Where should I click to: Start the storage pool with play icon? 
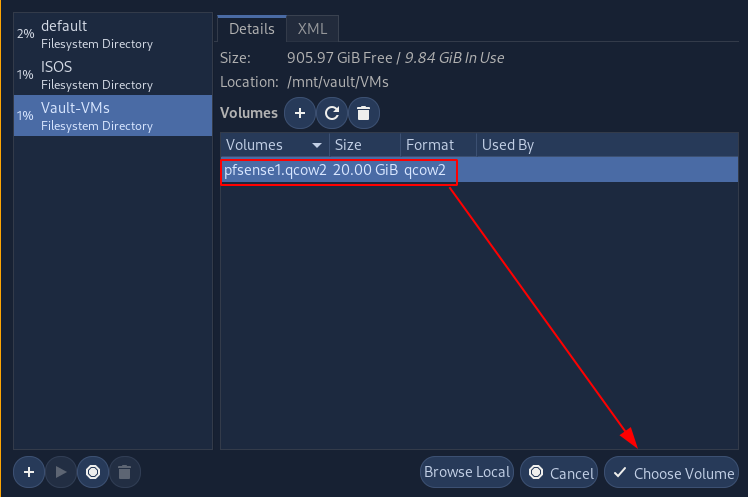[x=61, y=472]
